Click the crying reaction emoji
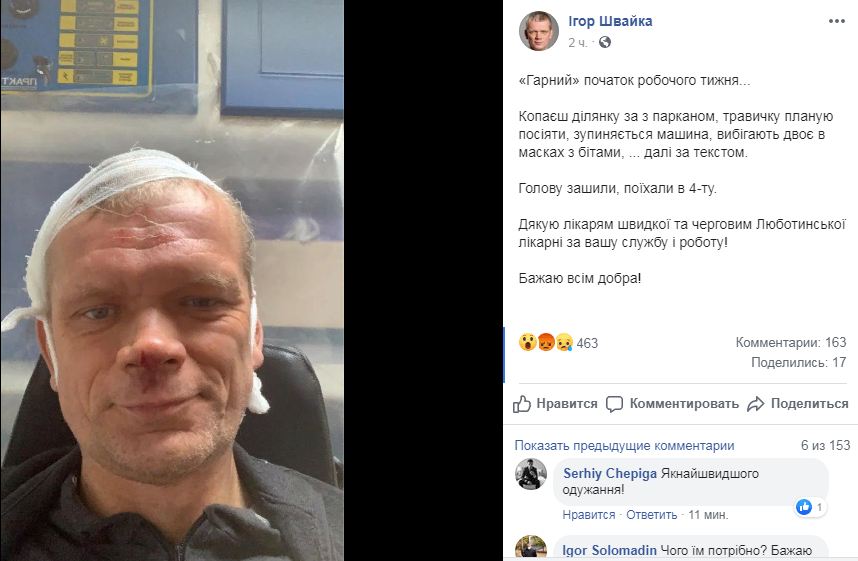This screenshot has height=561, width=858. coord(564,343)
